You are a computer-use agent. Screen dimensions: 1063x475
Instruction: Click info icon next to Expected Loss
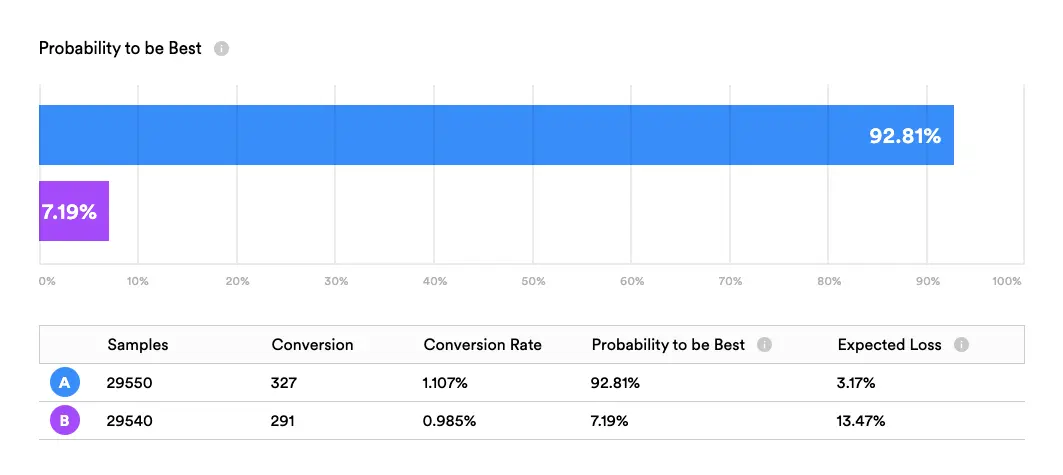tap(961, 345)
